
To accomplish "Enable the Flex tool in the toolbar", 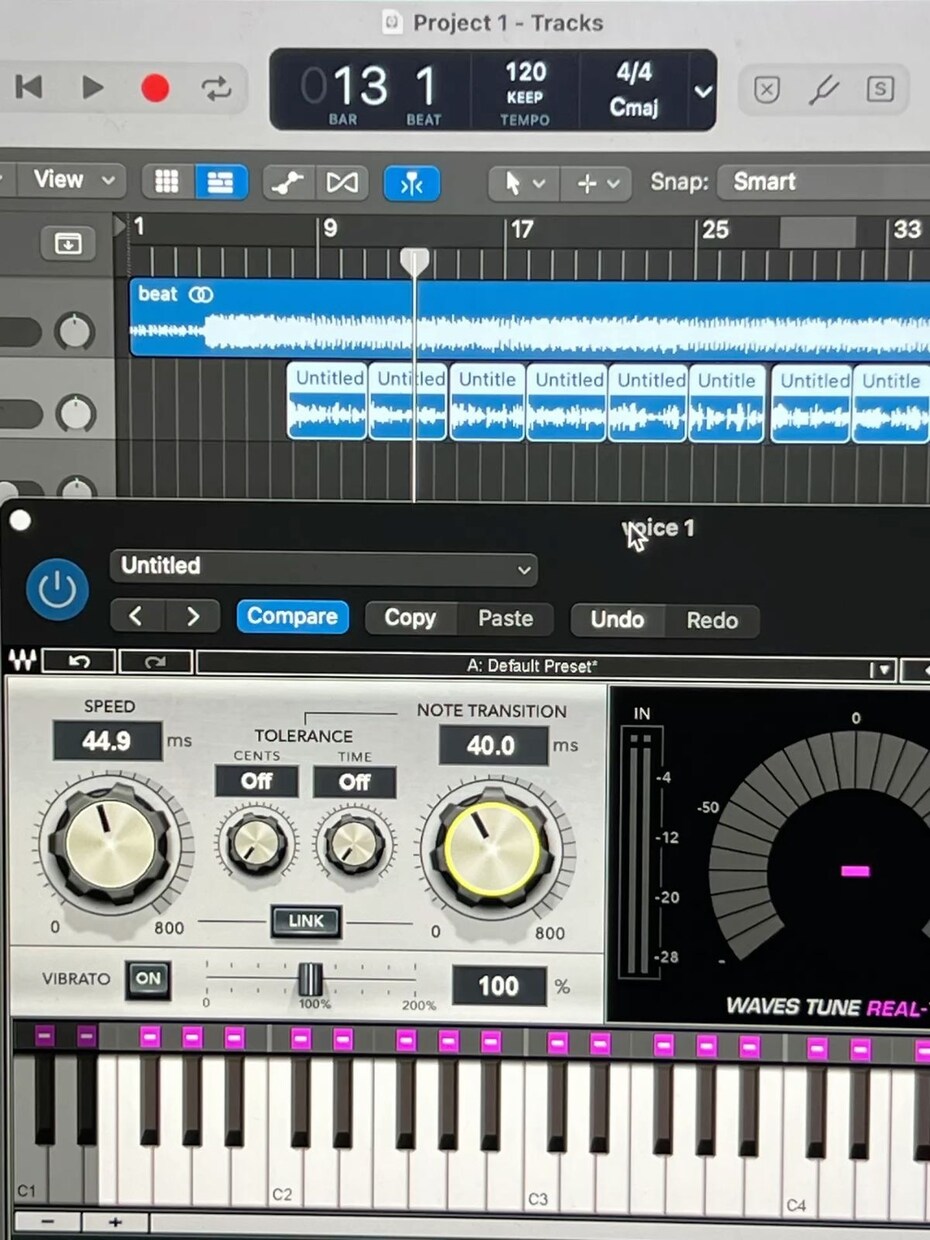I will [x=412, y=183].
